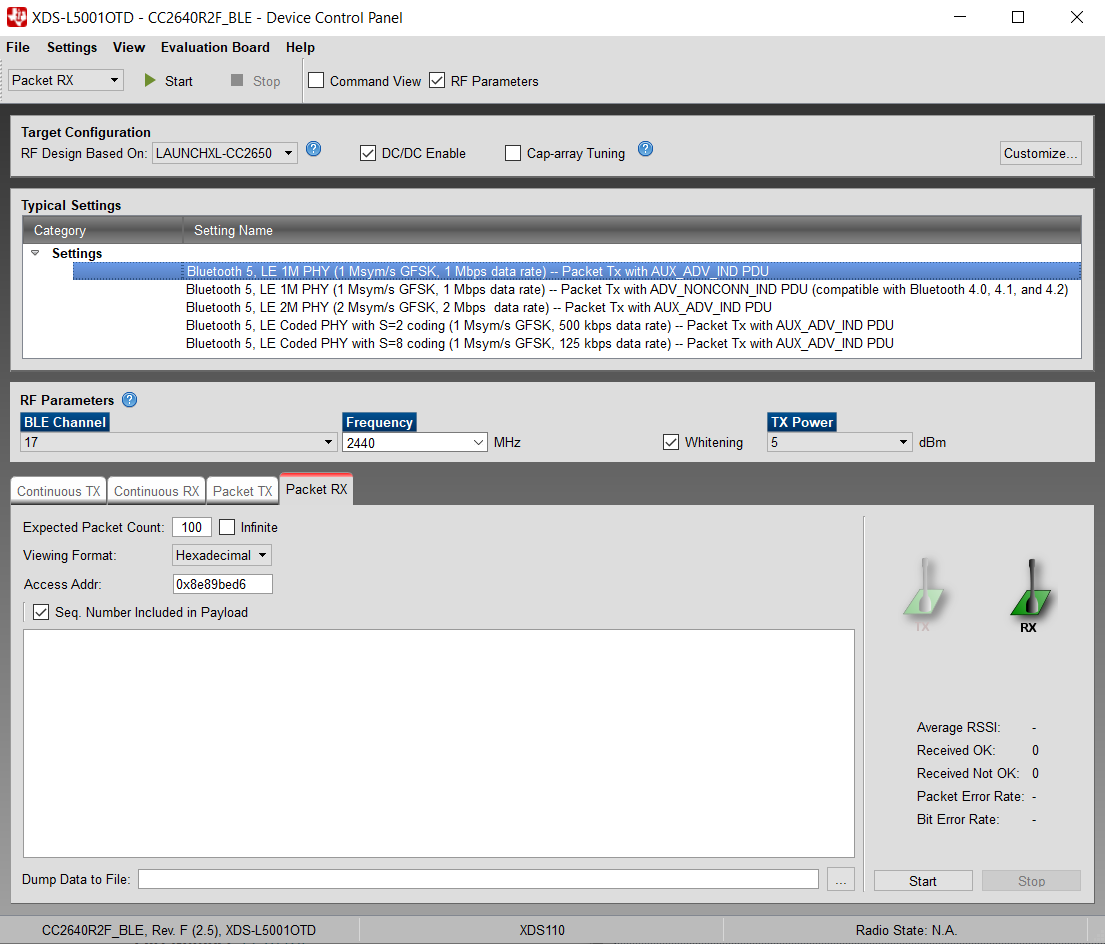Screen dimensions: 1105x944
Task: Enable Cap-array Tuning checkbox
Action: point(513,153)
